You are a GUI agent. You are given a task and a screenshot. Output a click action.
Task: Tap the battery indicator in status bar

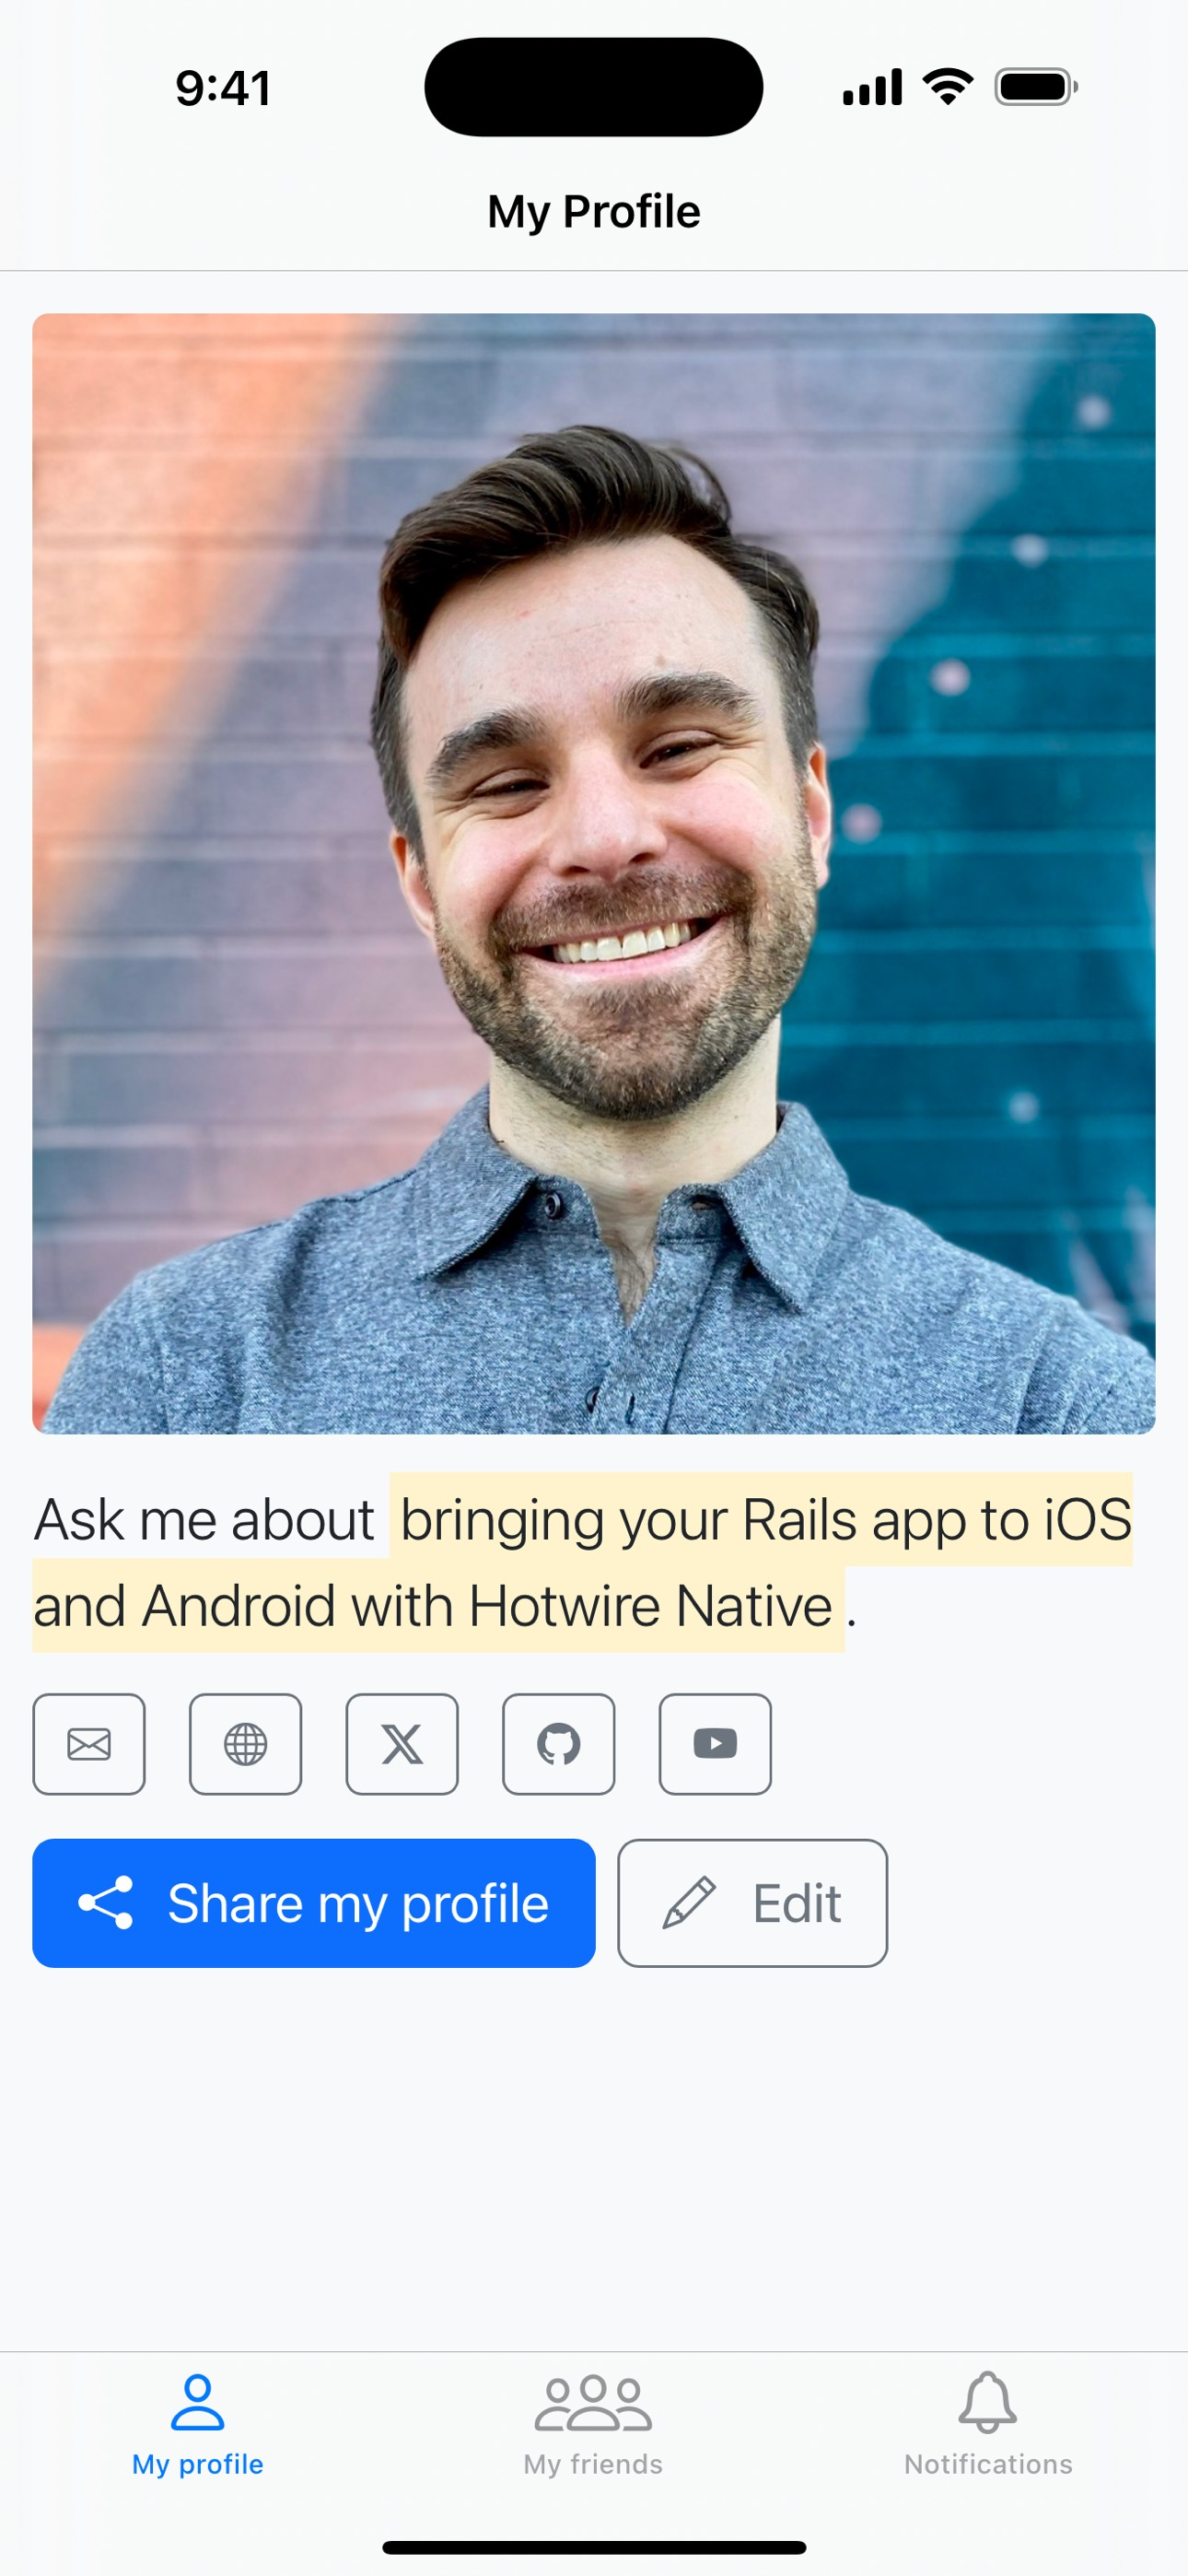click(1036, 87)
